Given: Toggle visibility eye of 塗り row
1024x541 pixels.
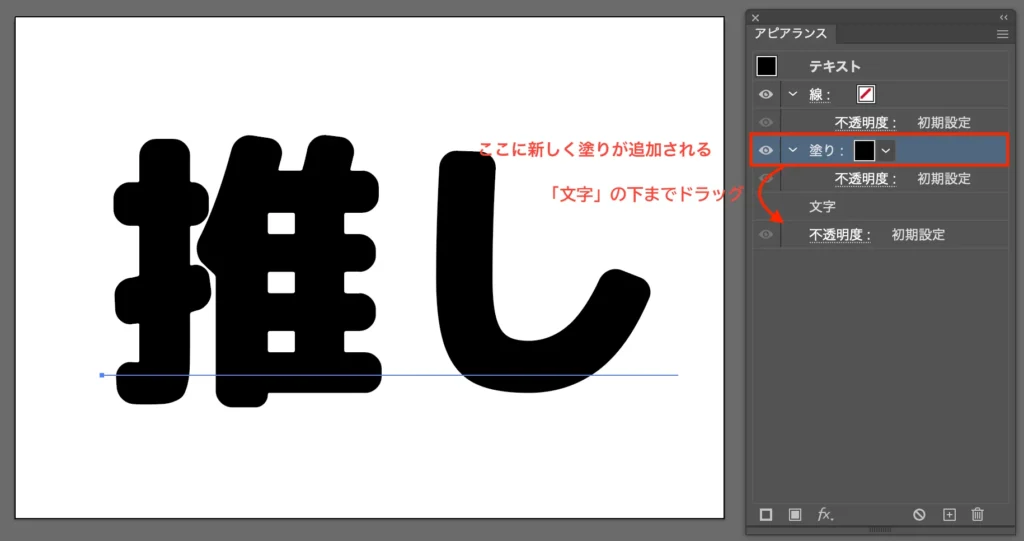Looking at the screenshot, I should click(766, 150).
